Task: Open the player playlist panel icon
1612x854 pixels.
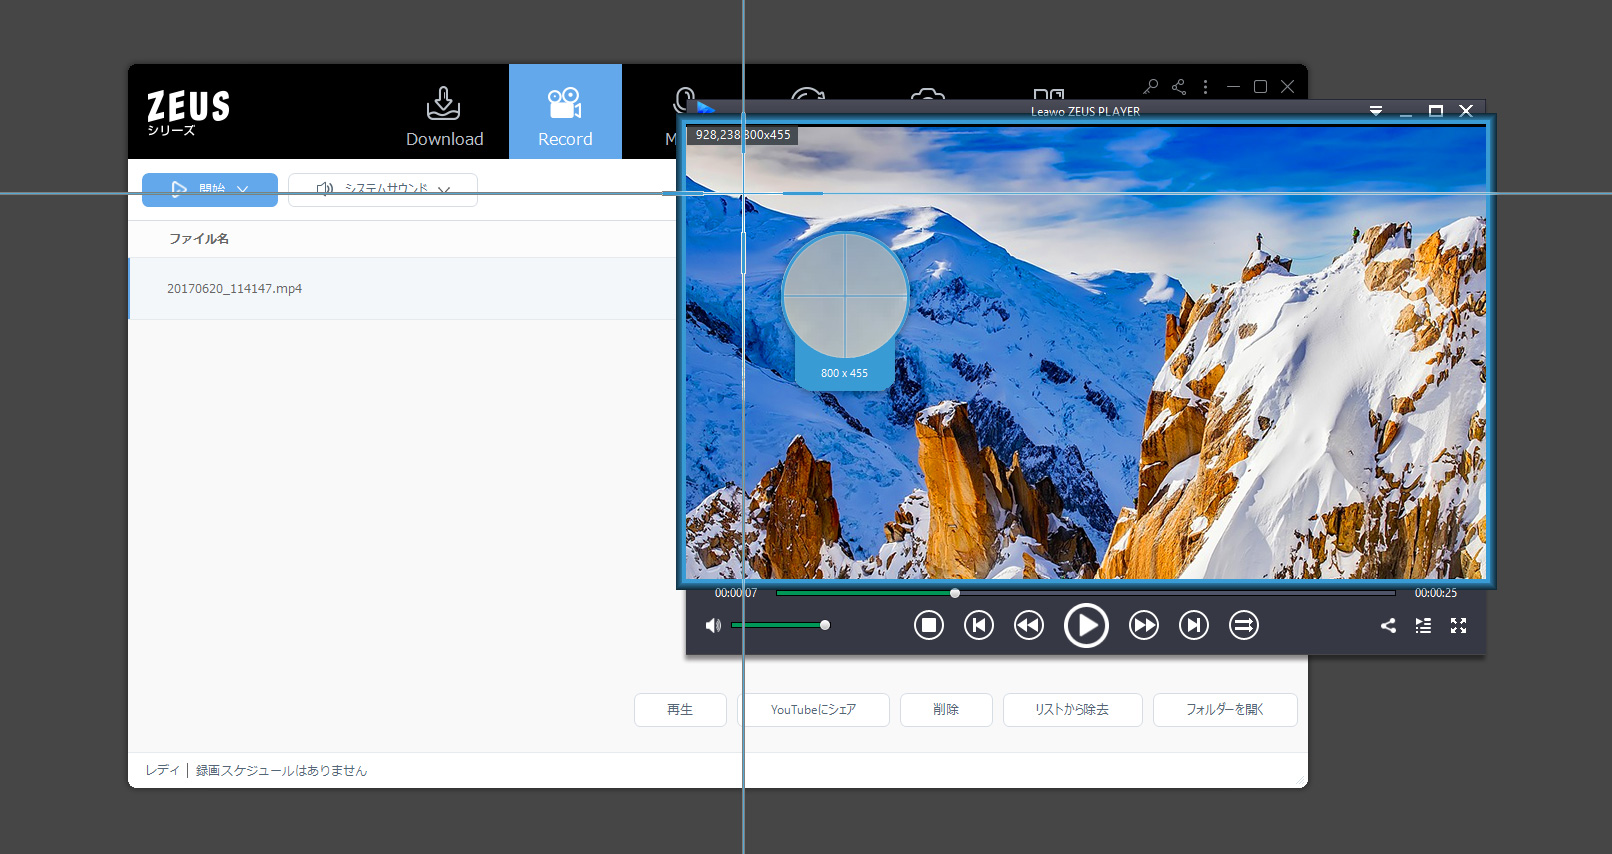Action: pos(1423,626)
